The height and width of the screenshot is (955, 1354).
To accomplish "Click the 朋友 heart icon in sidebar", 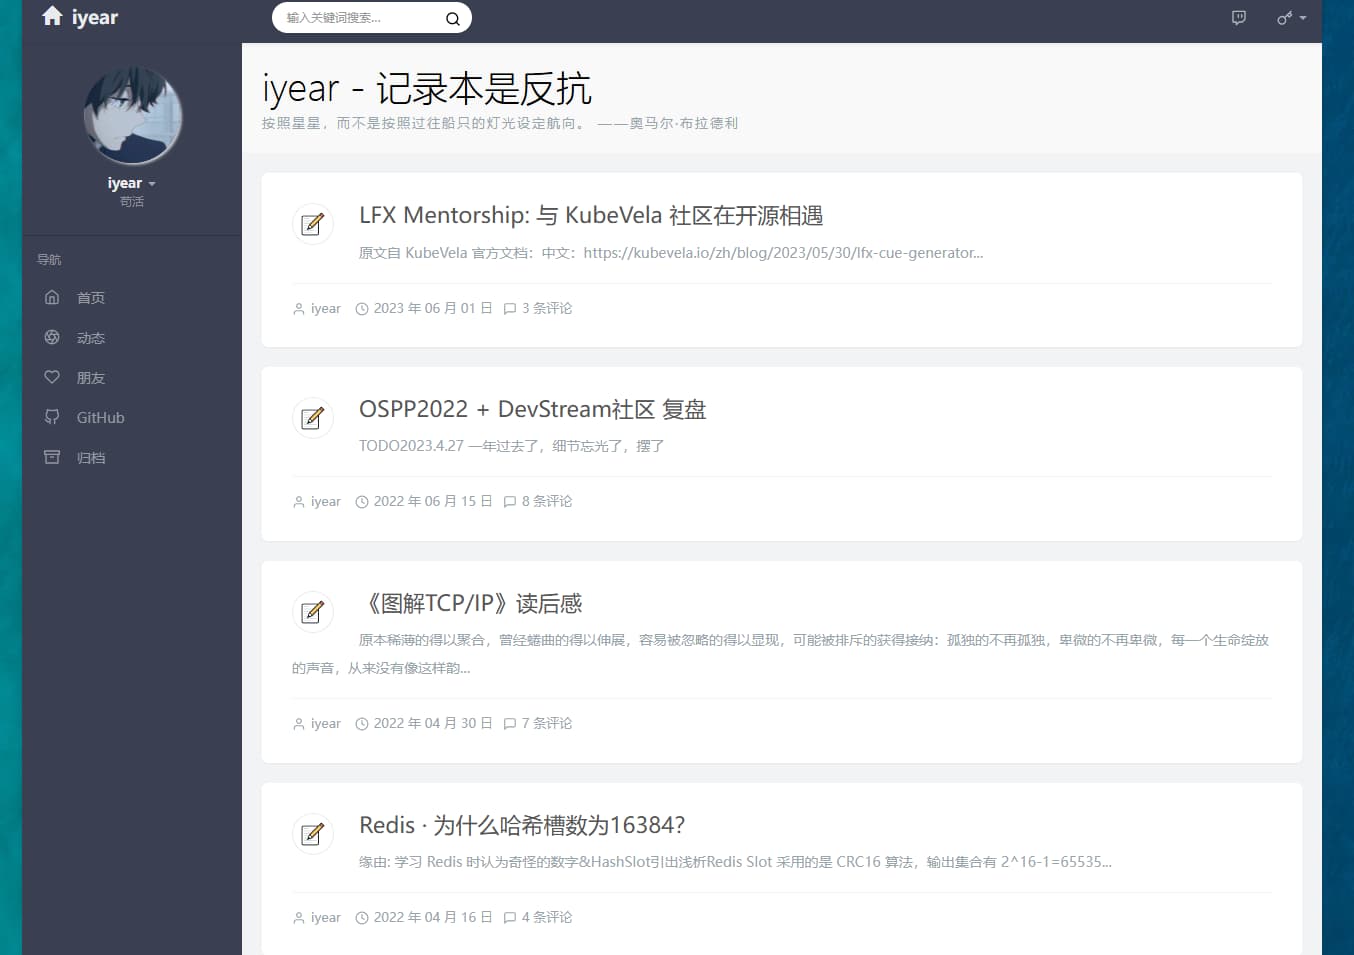I will [x=52, y=377].
